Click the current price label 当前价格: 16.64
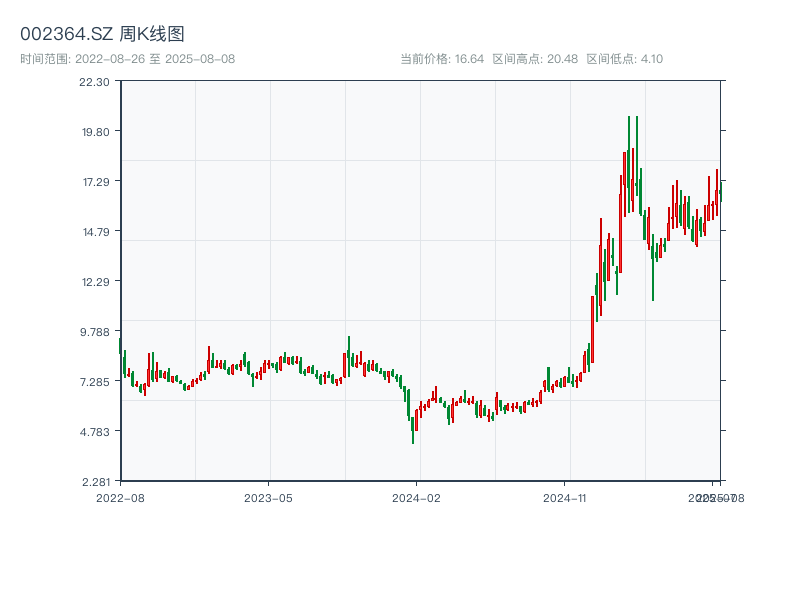This screenshot has width=800, height=600. point(442,59)
